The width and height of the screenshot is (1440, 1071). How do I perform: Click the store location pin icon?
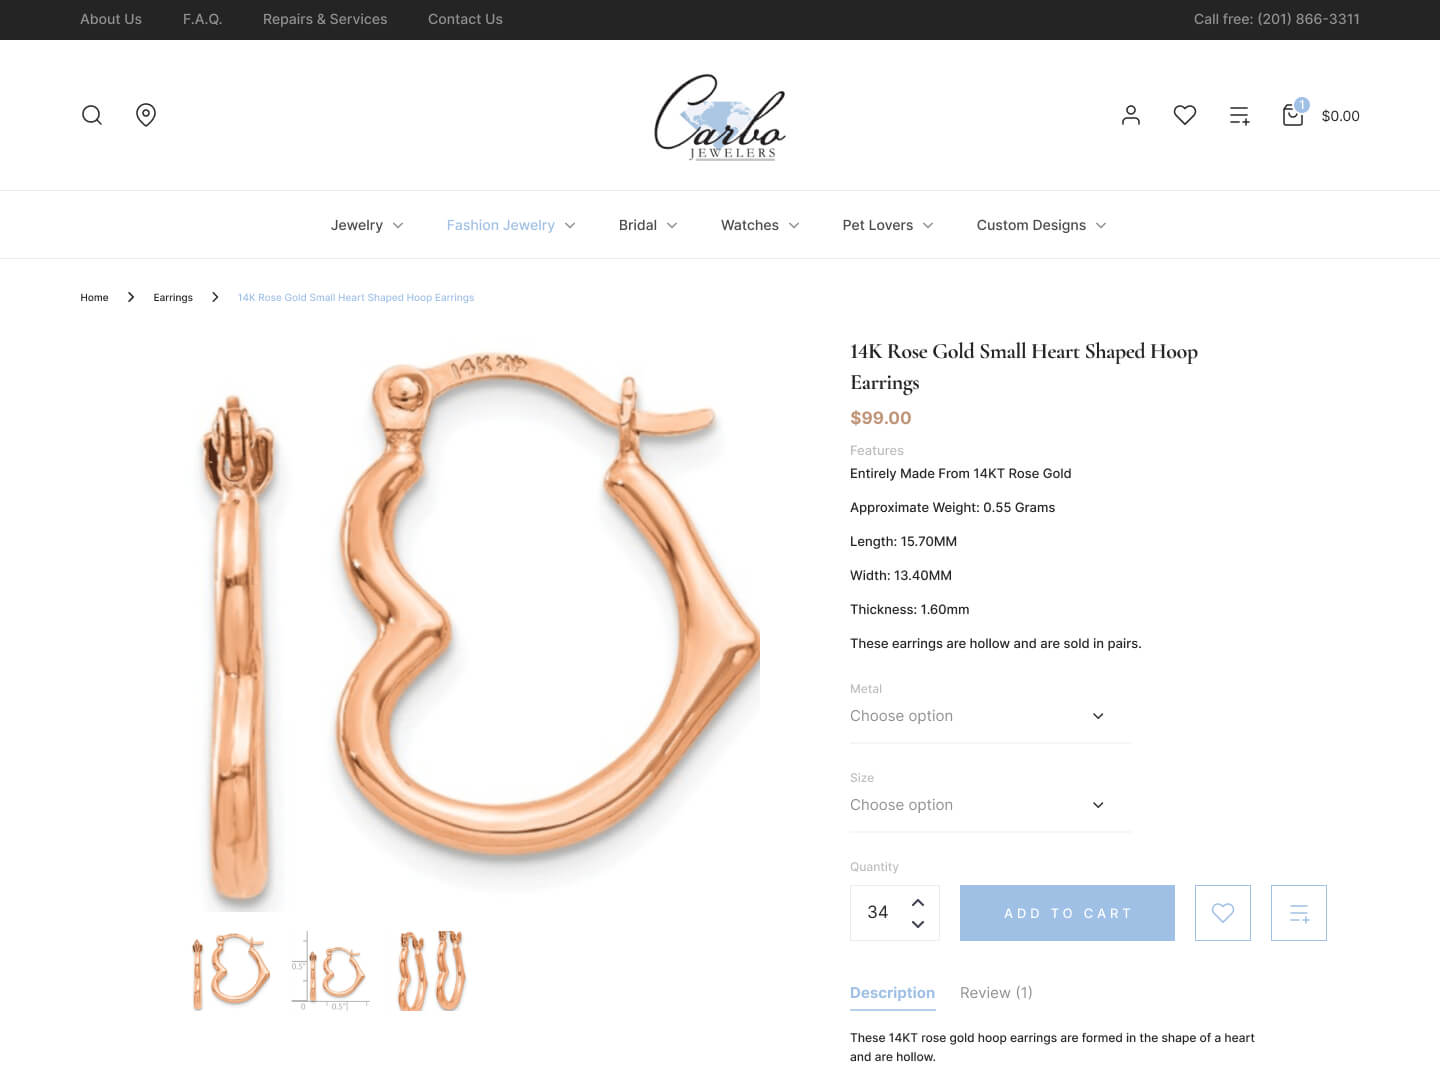click(x=146, y=115)
